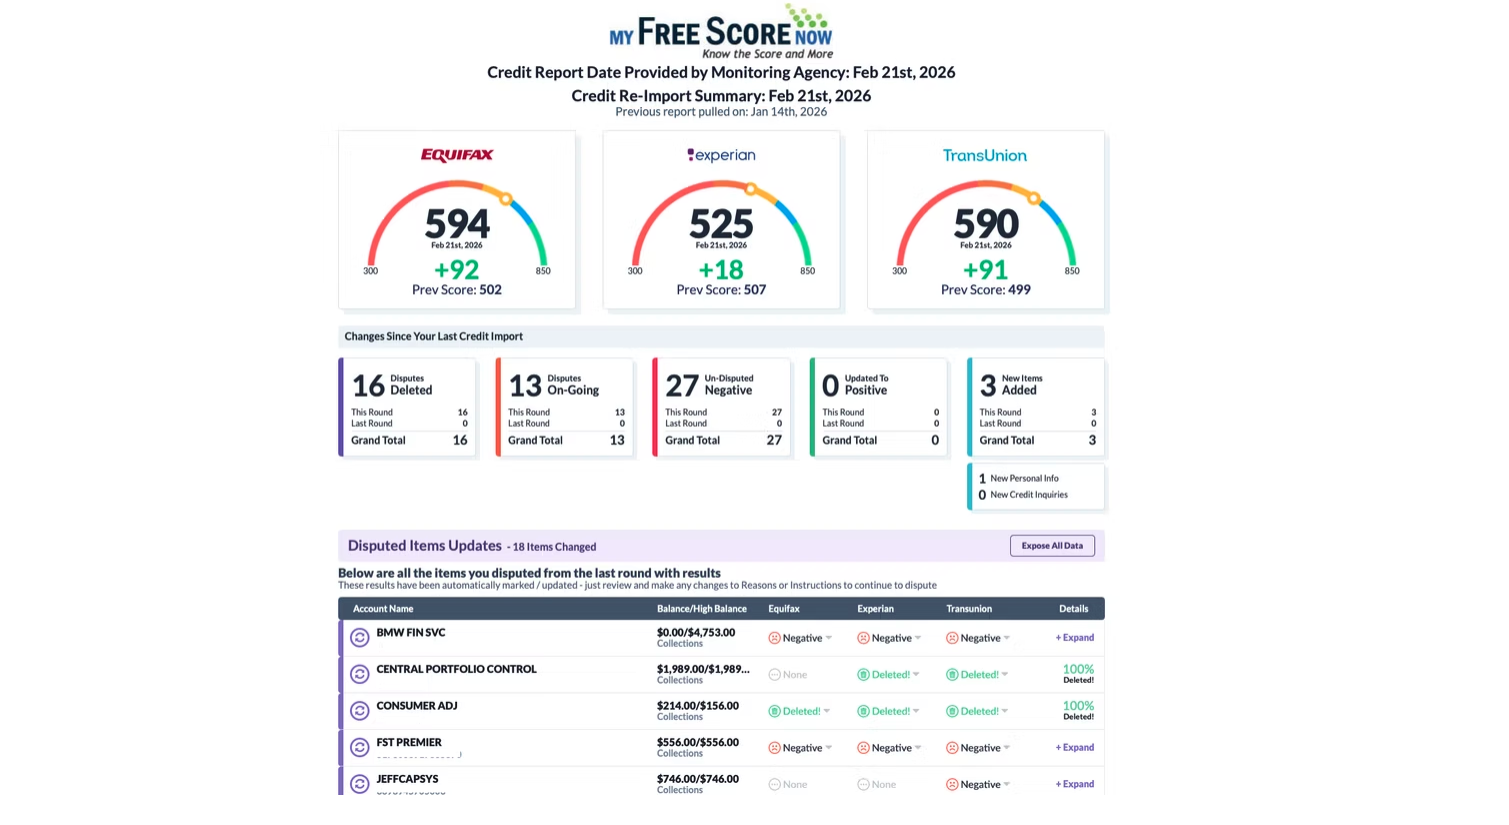Click the My Free Score Now logo
Image resolution: width=1509 pixels, height=825 pixels.
pos(721,32)
